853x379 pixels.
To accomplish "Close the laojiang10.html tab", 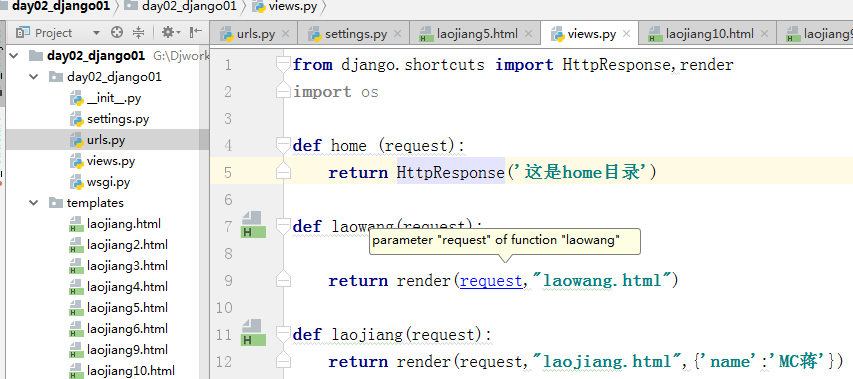I will tap(764, 34).
